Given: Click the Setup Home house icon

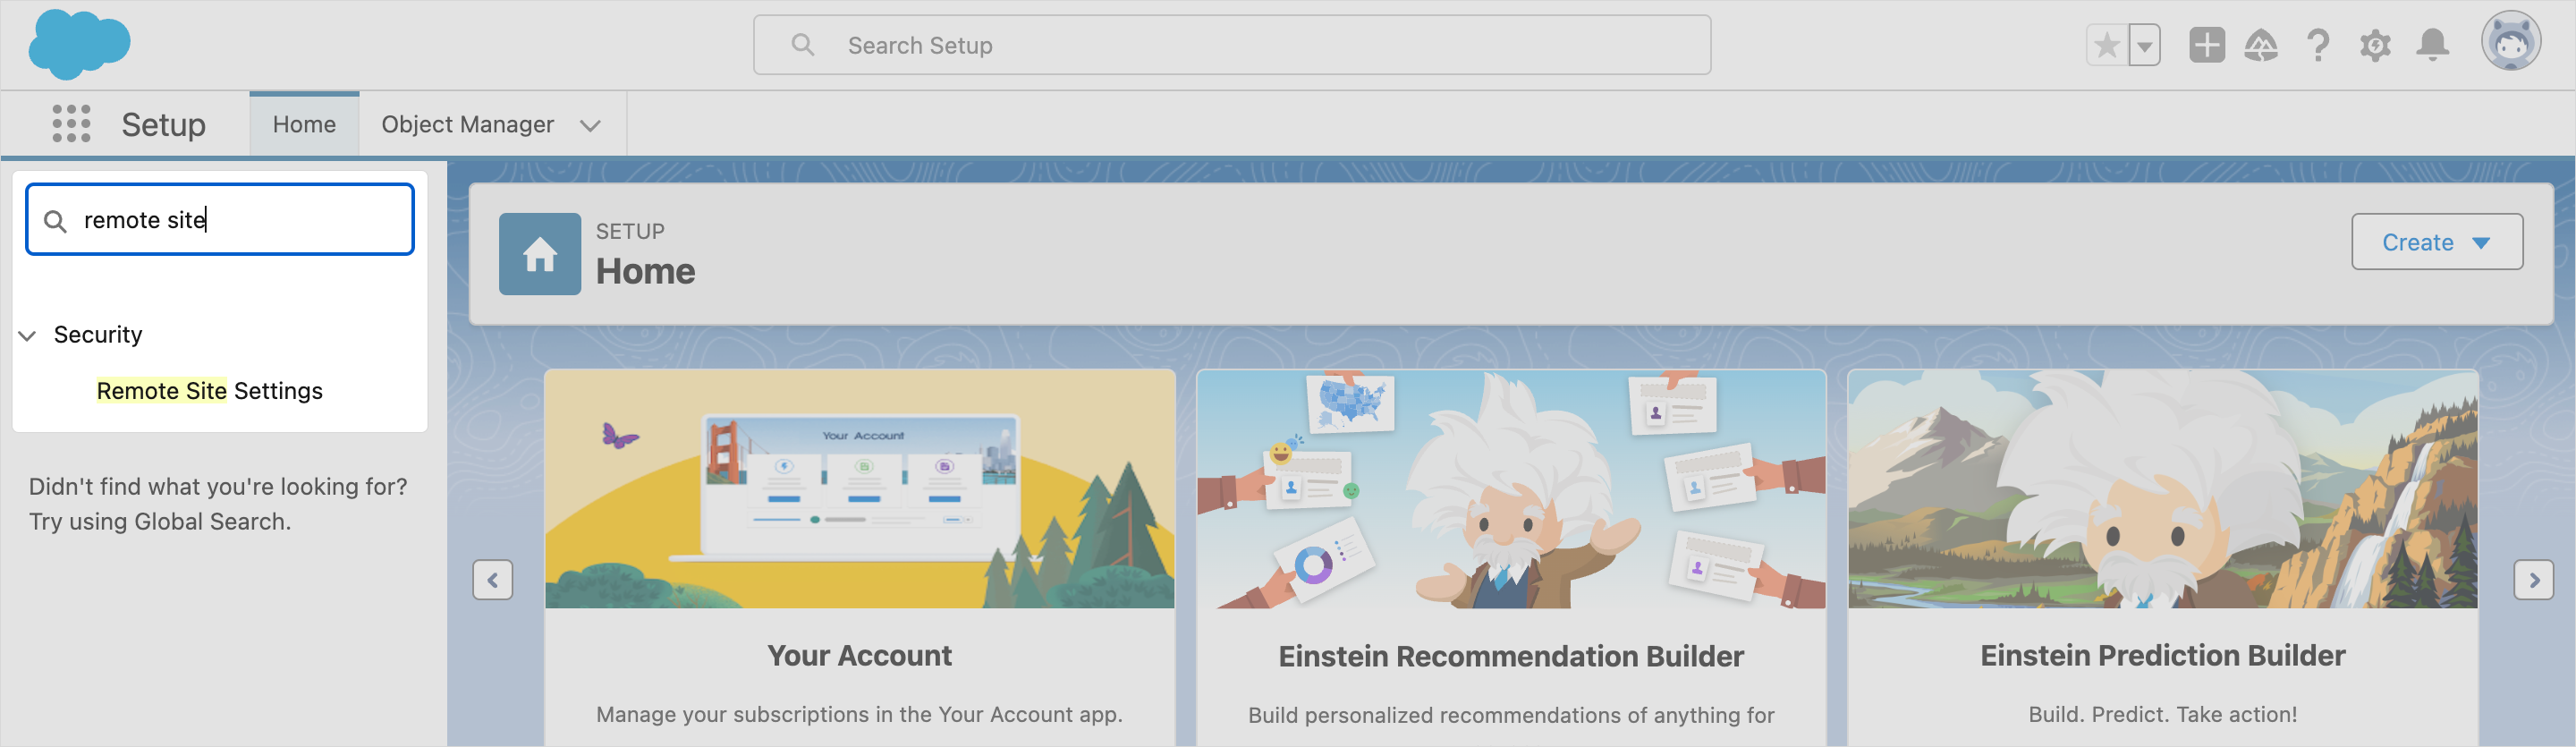Looking at the screenshot, I should point(539,254).
